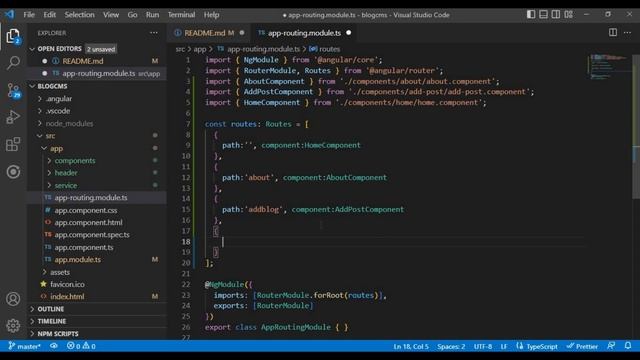Image resolution: width=640 pixels, height=360 pixels.
Task: Click the Prettier status bar item
Action: pos(582,346)
